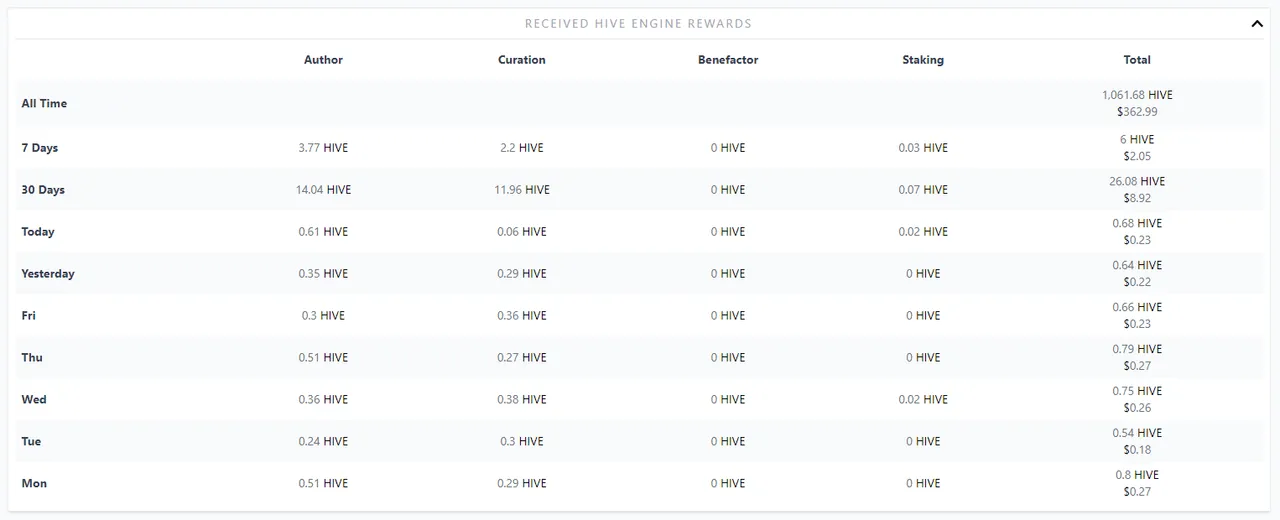Click the 'RECEIVED HIVE ENGINE REWARDS' panel title
Image resolution: width=1280 pixels, height=520 pixels.
coord(638,23)
